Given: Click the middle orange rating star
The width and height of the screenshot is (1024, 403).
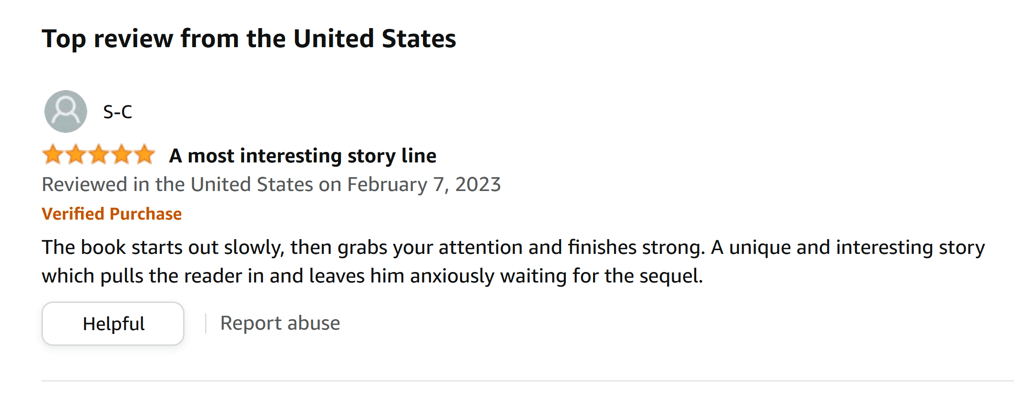Looking at the screenshot, I should [x=99, y=156].
